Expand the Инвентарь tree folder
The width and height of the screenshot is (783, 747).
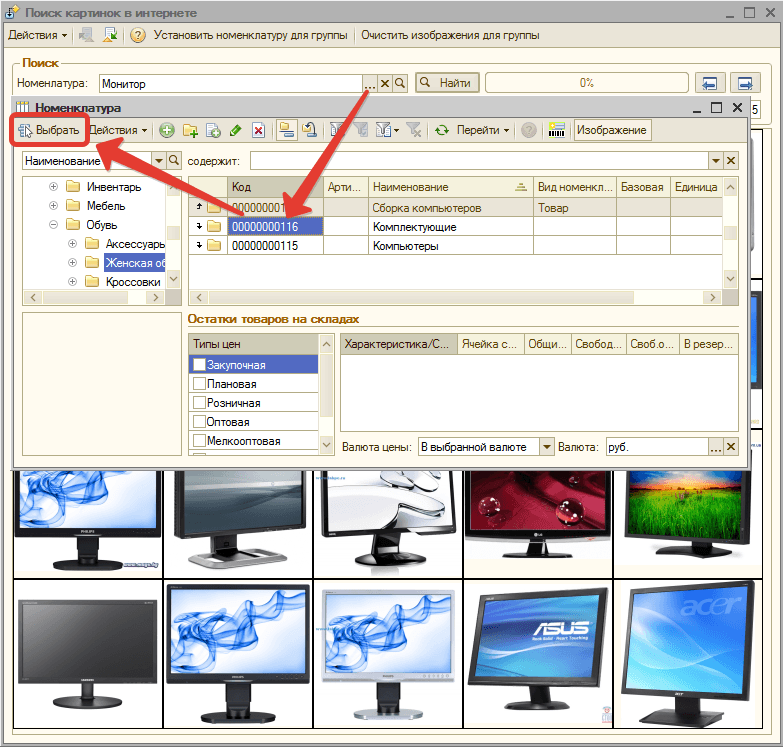pyautogui.click(x=52, y=187)
